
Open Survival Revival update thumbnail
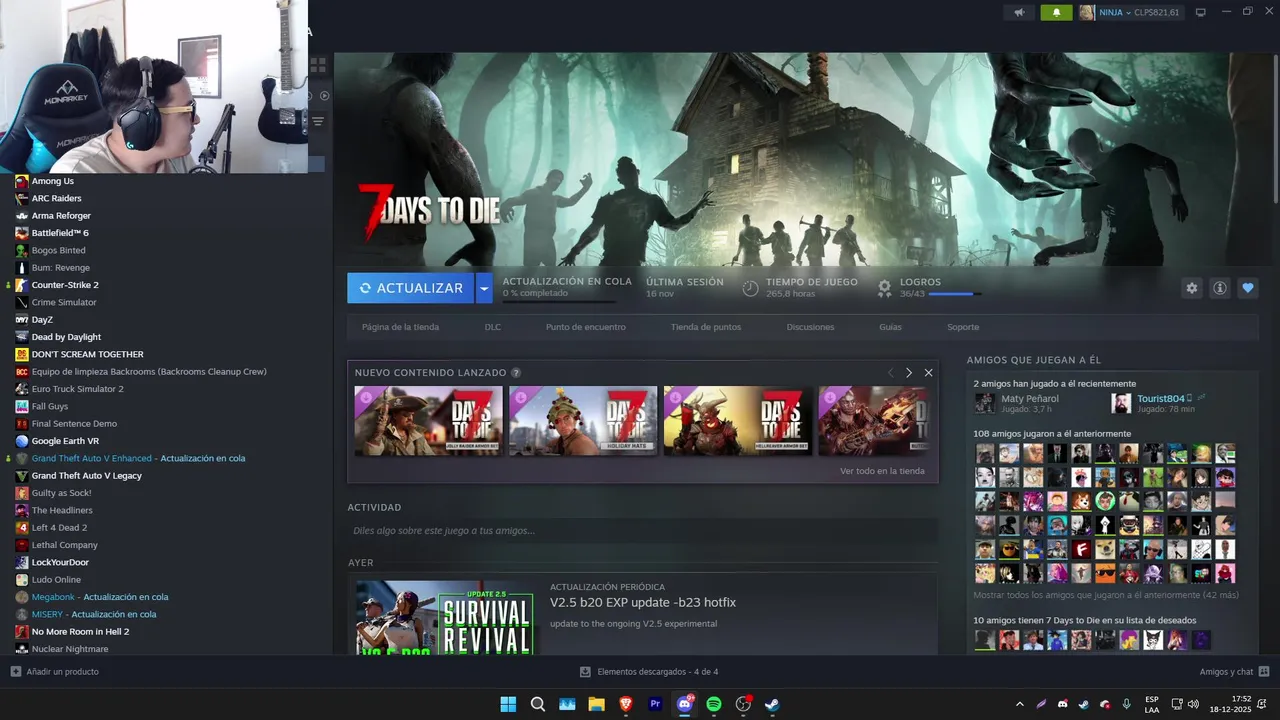445,617
